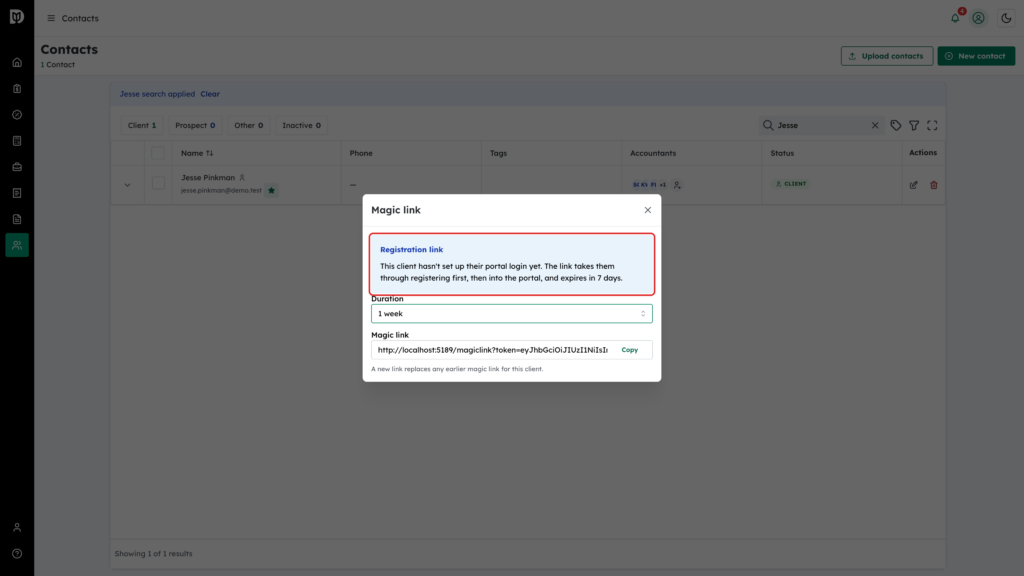Open the circular check icon in the sidebar
Image resolution: width=1024 pixels, height=576 pixels.
point(17,115)
